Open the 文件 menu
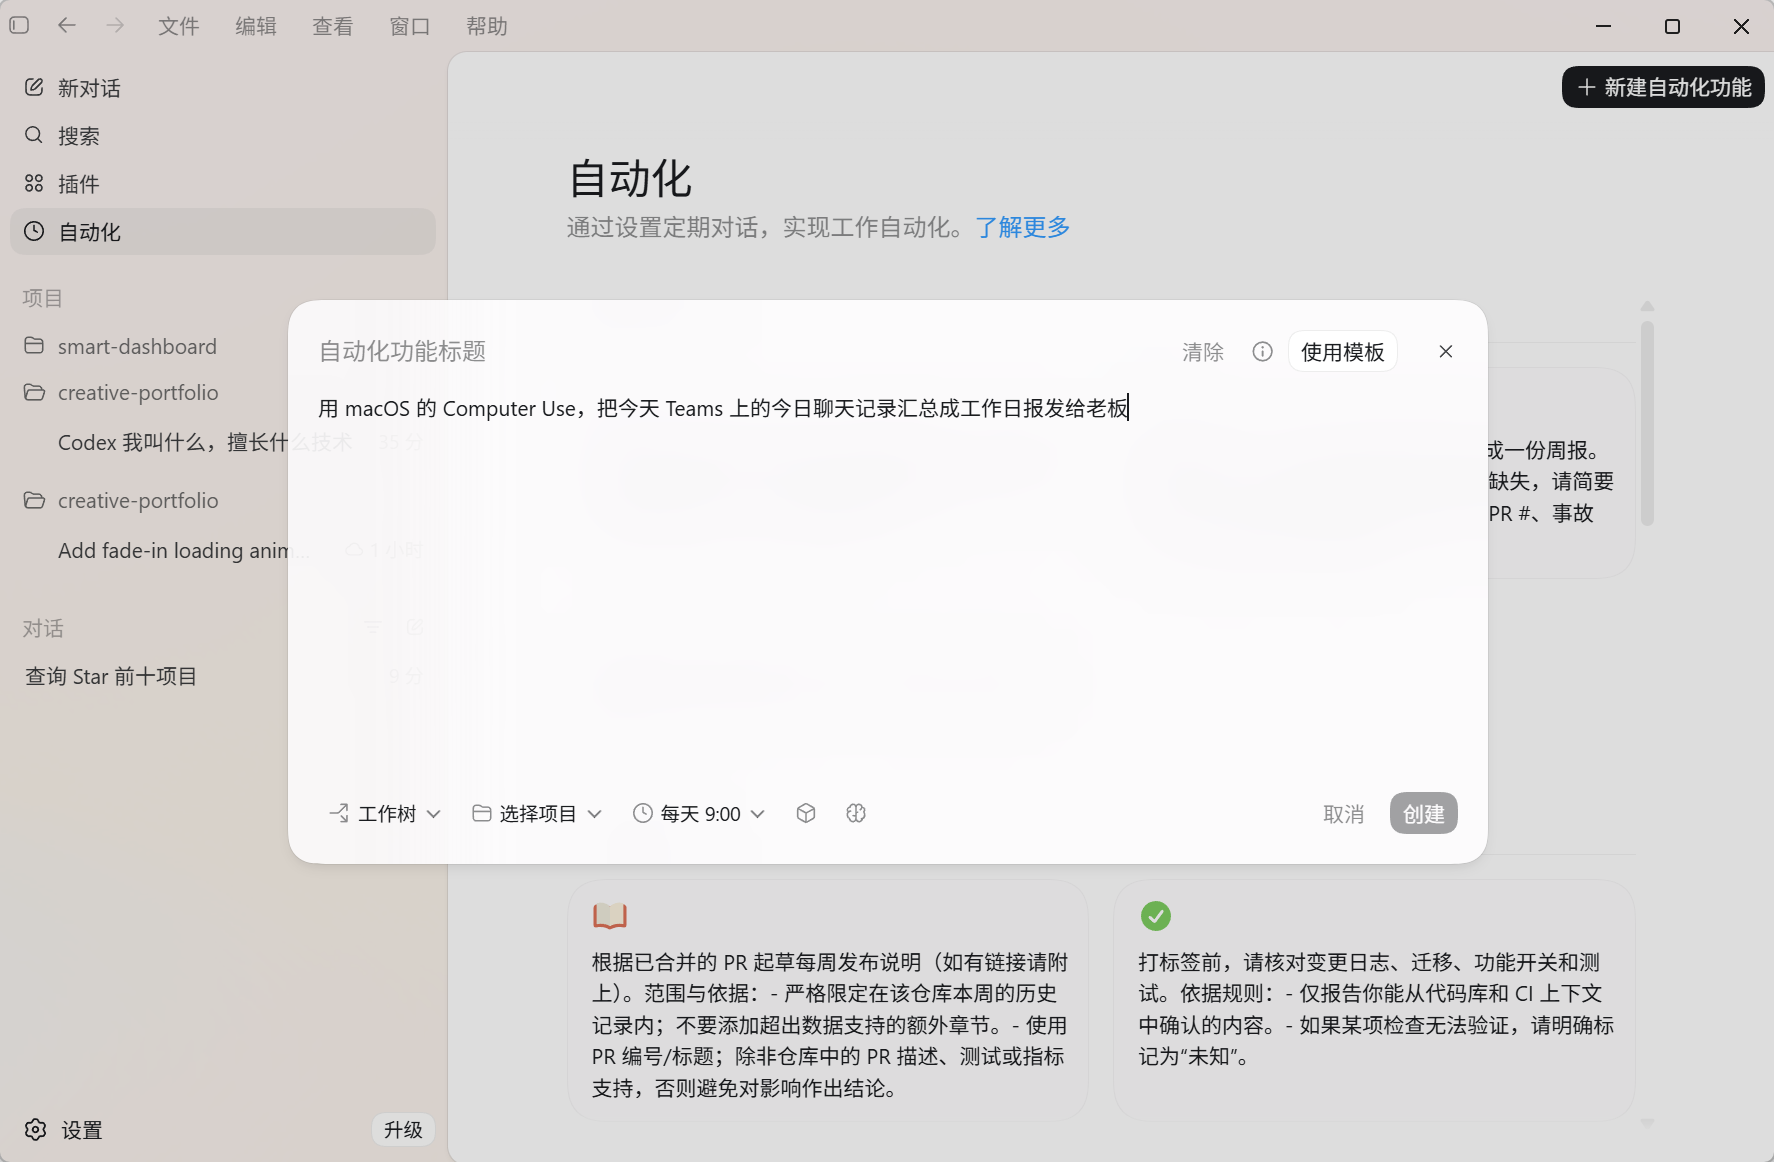 pyautogui.click(x=179, y=26)
